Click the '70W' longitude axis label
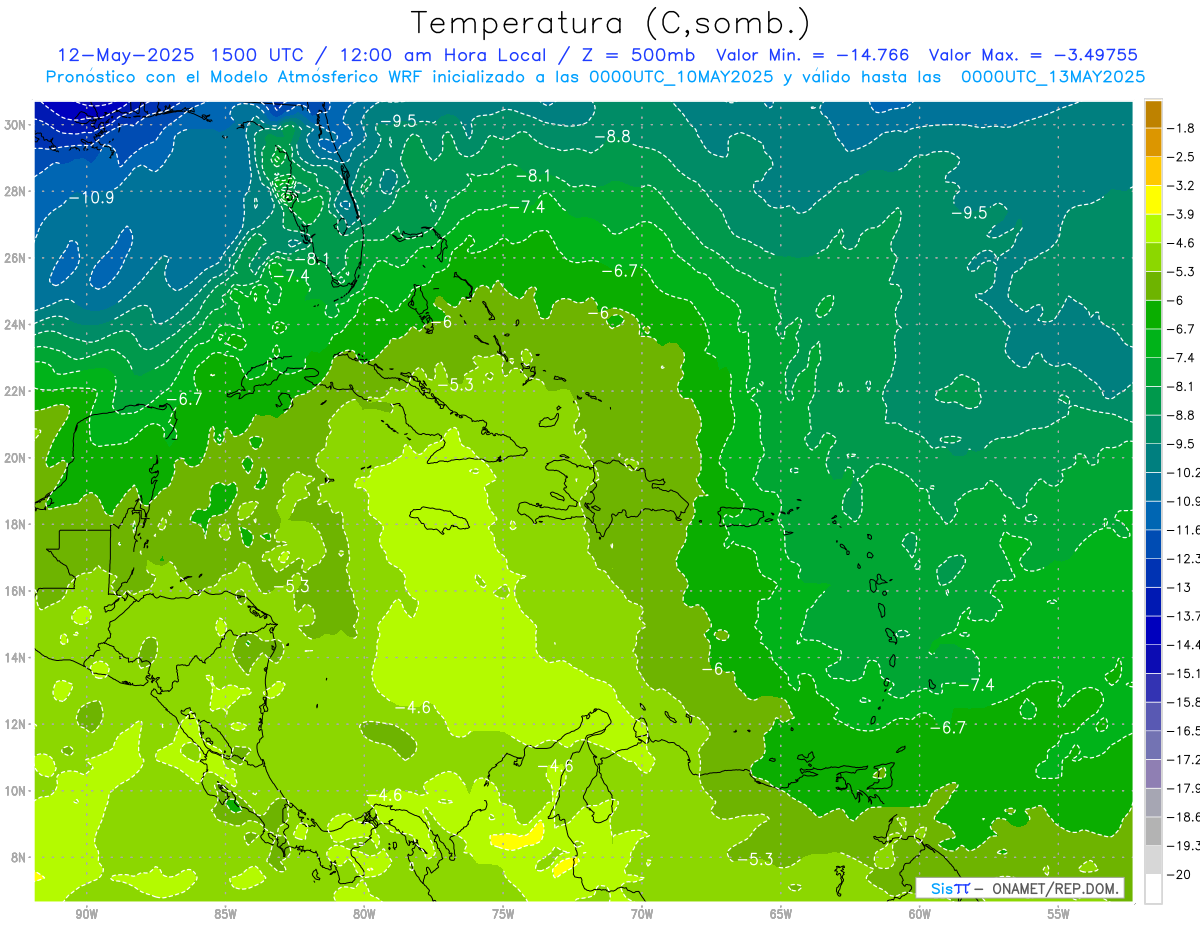Screen dimensions: 1200x927 pos(642,914)
